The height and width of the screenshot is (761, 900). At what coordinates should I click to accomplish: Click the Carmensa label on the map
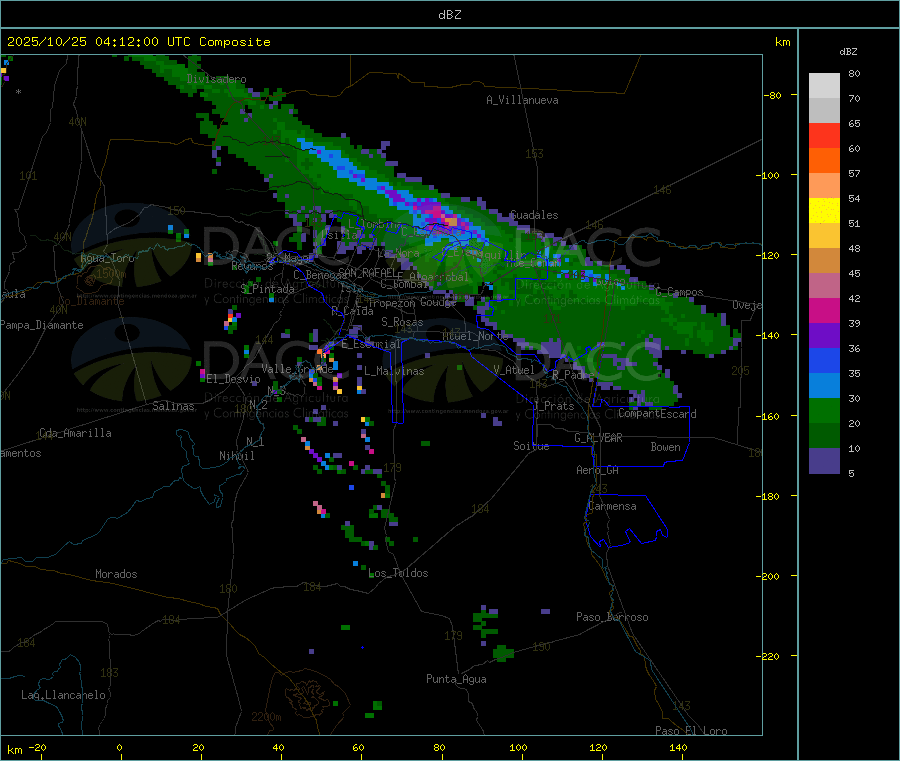click(x=611, y=506)
